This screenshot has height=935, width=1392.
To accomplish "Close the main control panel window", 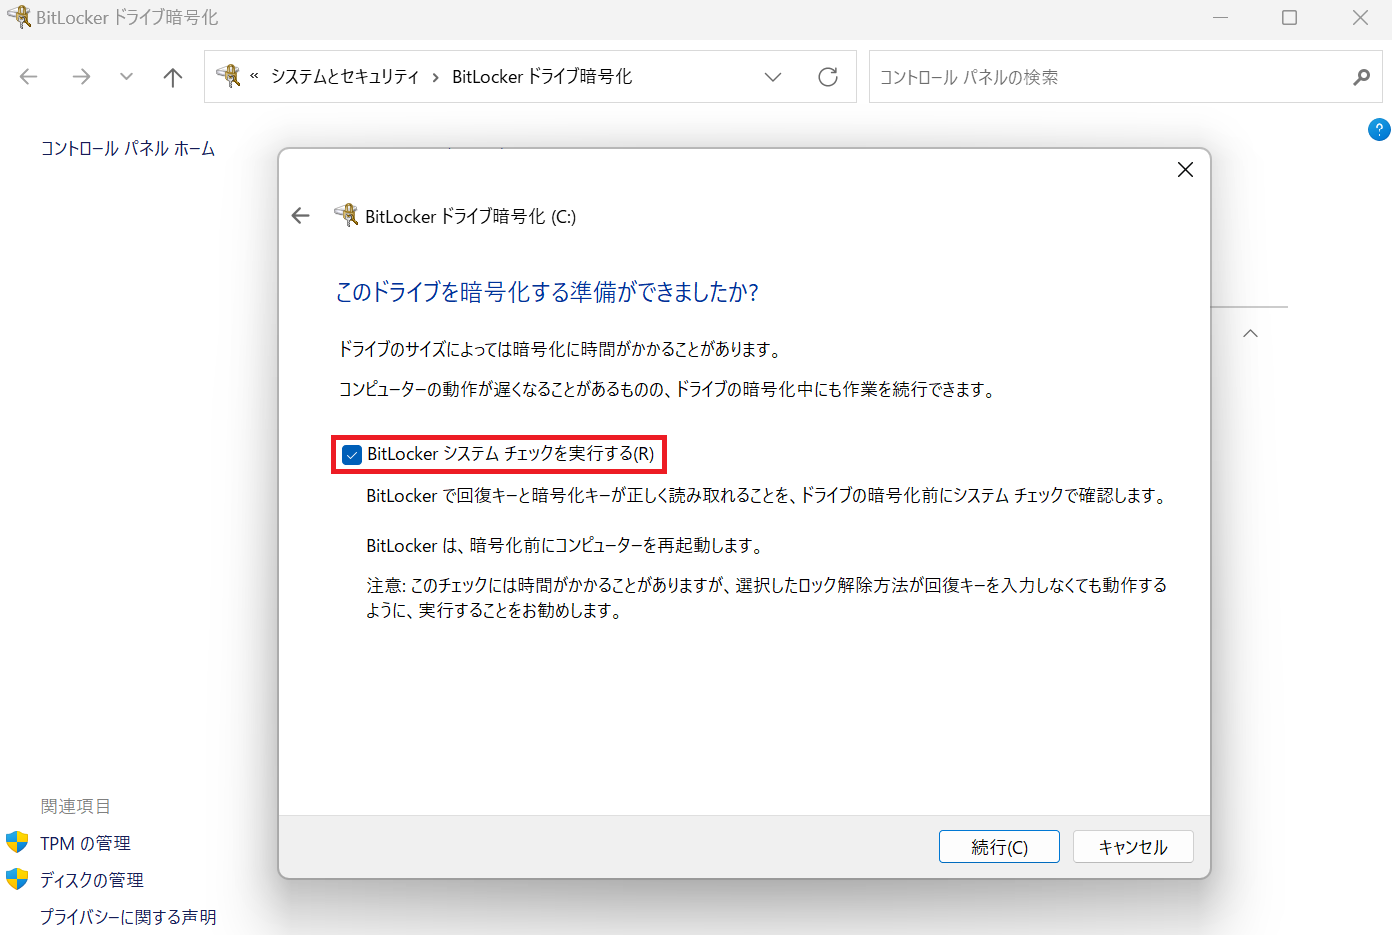I will (x=1360, y=17).
